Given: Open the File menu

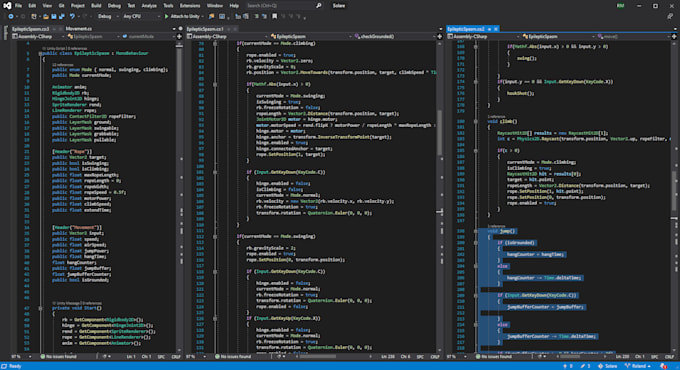Looking at the screenshot, I should pyautogui.click(x=18, y=6).
